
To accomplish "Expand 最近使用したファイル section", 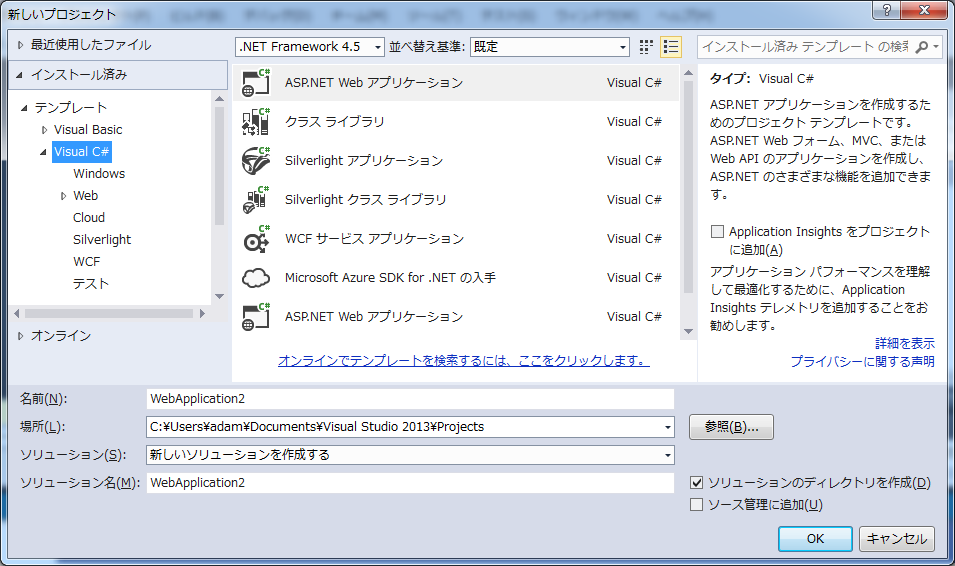I will [x=21, y=44].
